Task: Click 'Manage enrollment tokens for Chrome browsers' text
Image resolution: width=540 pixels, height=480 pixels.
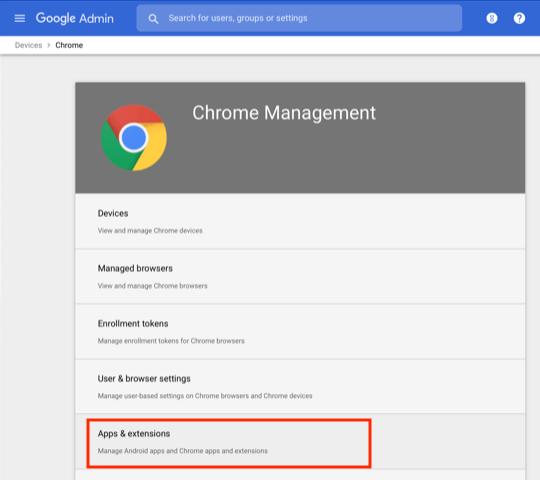Action: [x=171, y=341]
